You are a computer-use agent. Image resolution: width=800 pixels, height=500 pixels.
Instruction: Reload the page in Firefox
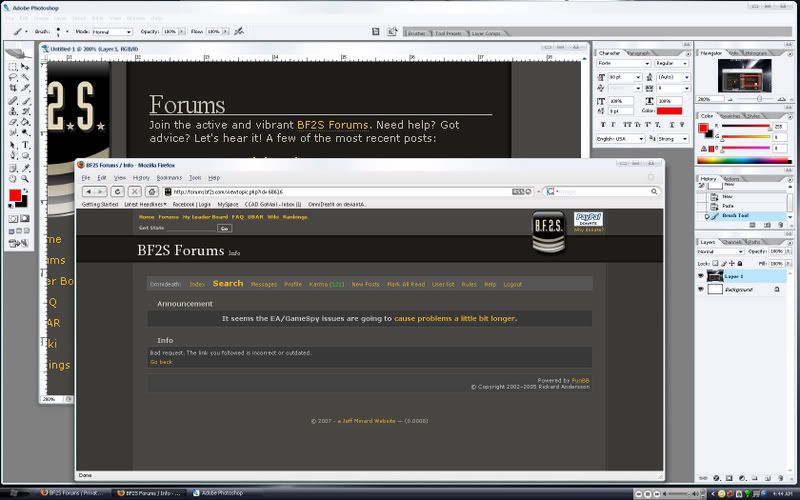point(117,191)
